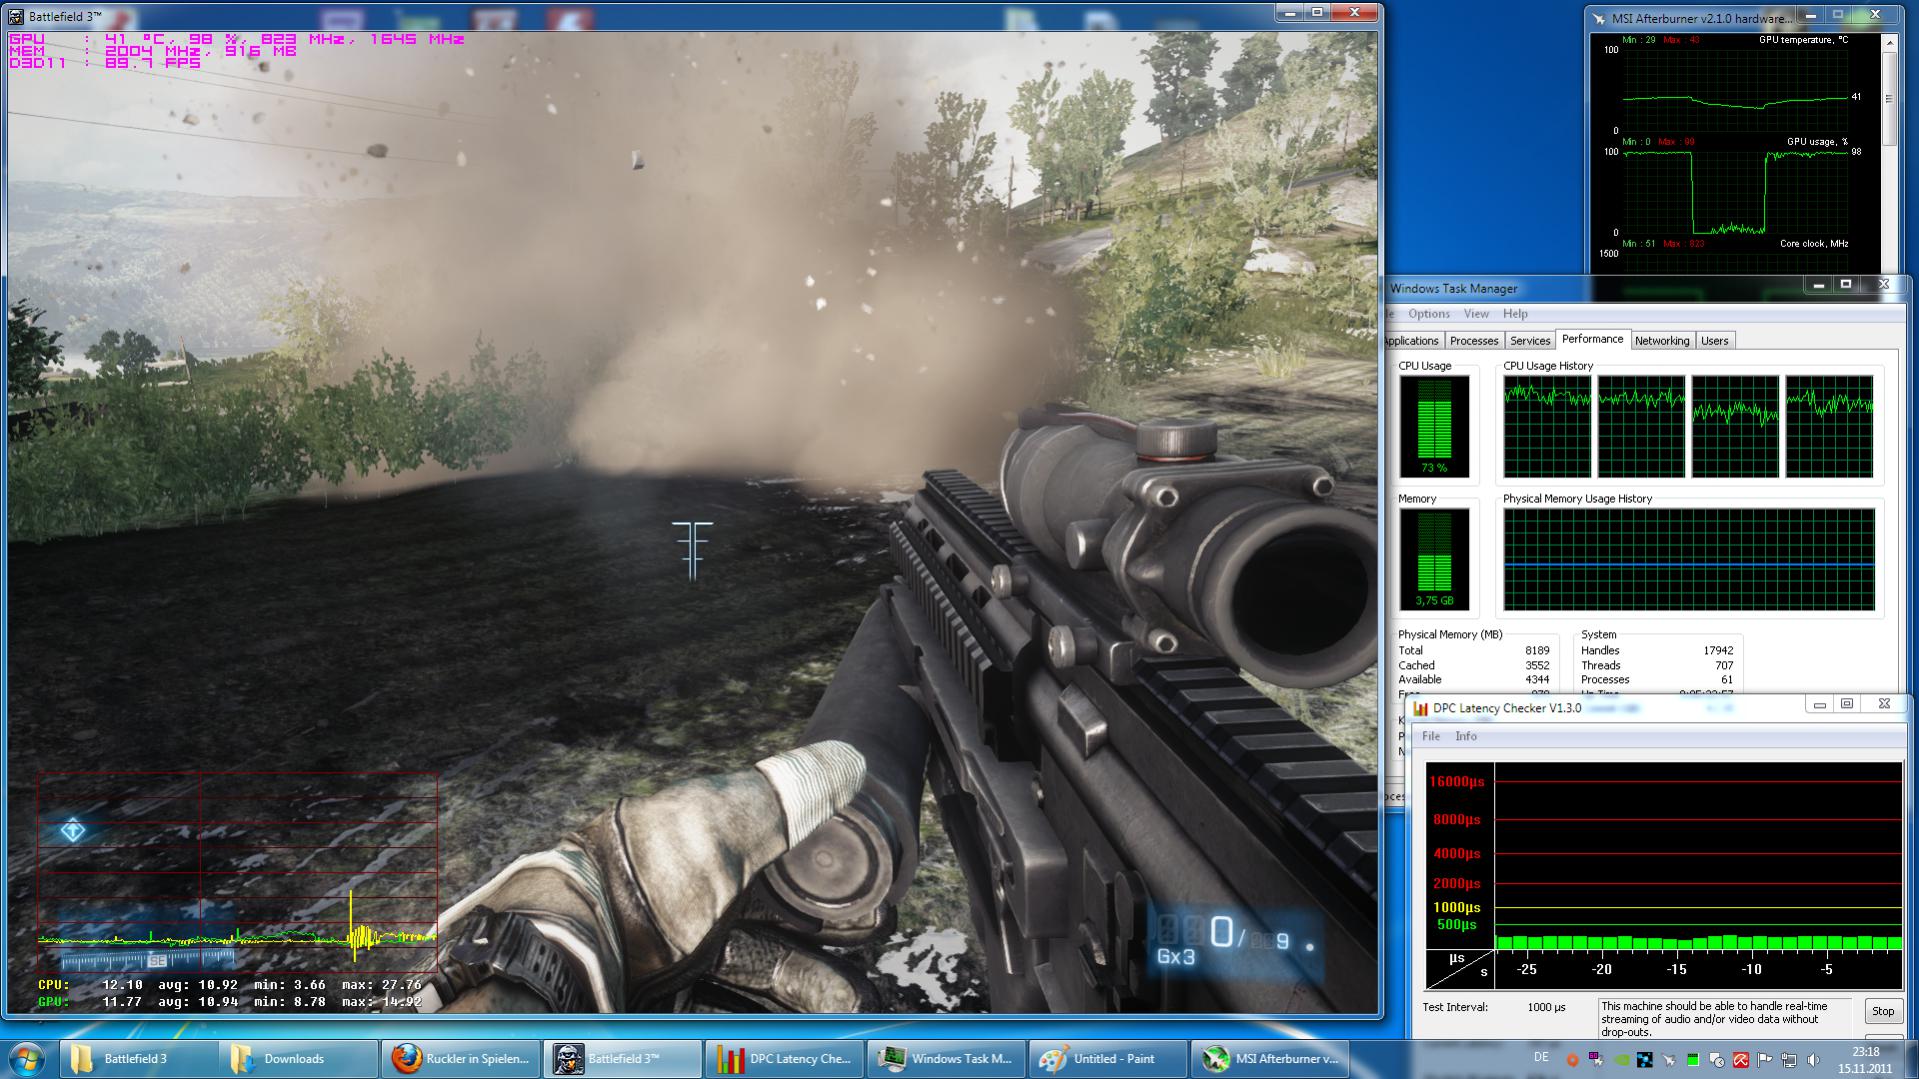The image size is (1919, 1079).
Task: Click the tray icon showing pink 60
Action: (x=1596, y=1059)
